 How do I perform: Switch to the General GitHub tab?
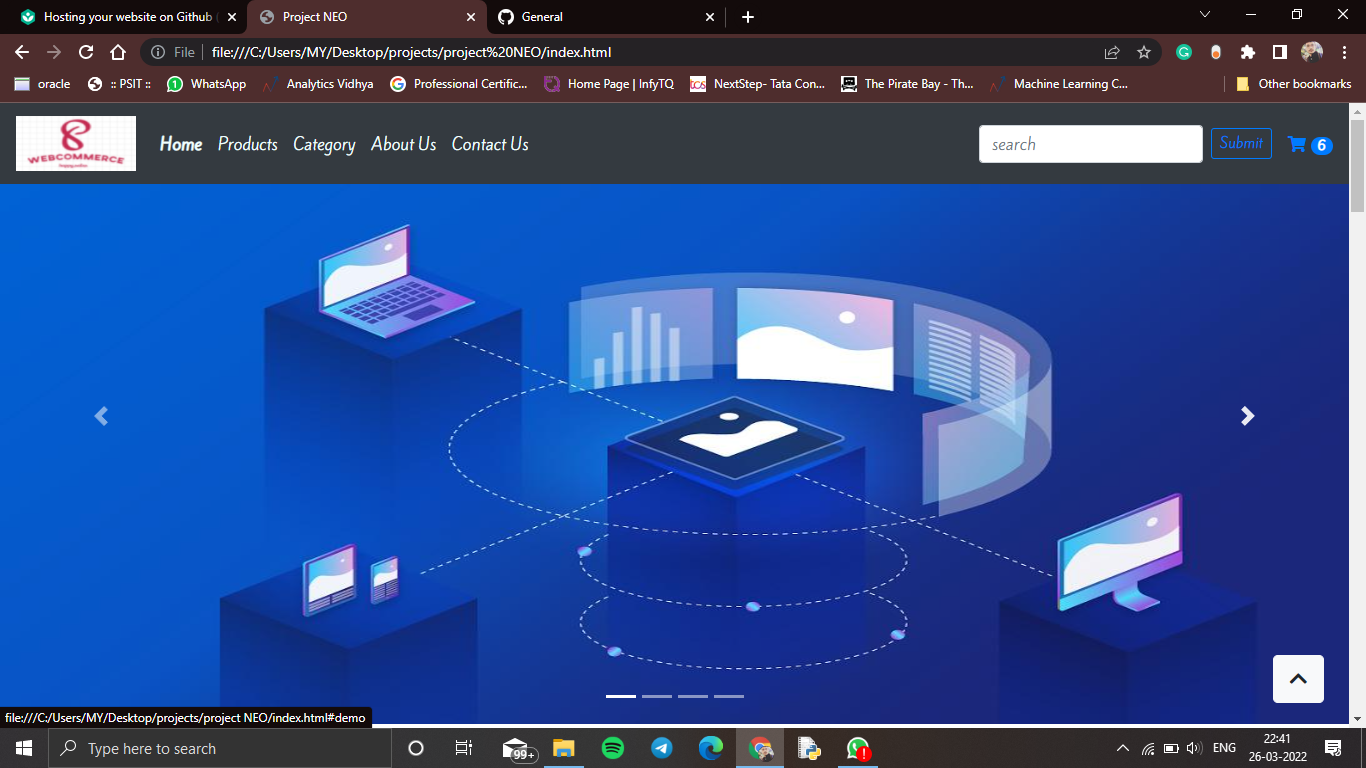point(607,17)
